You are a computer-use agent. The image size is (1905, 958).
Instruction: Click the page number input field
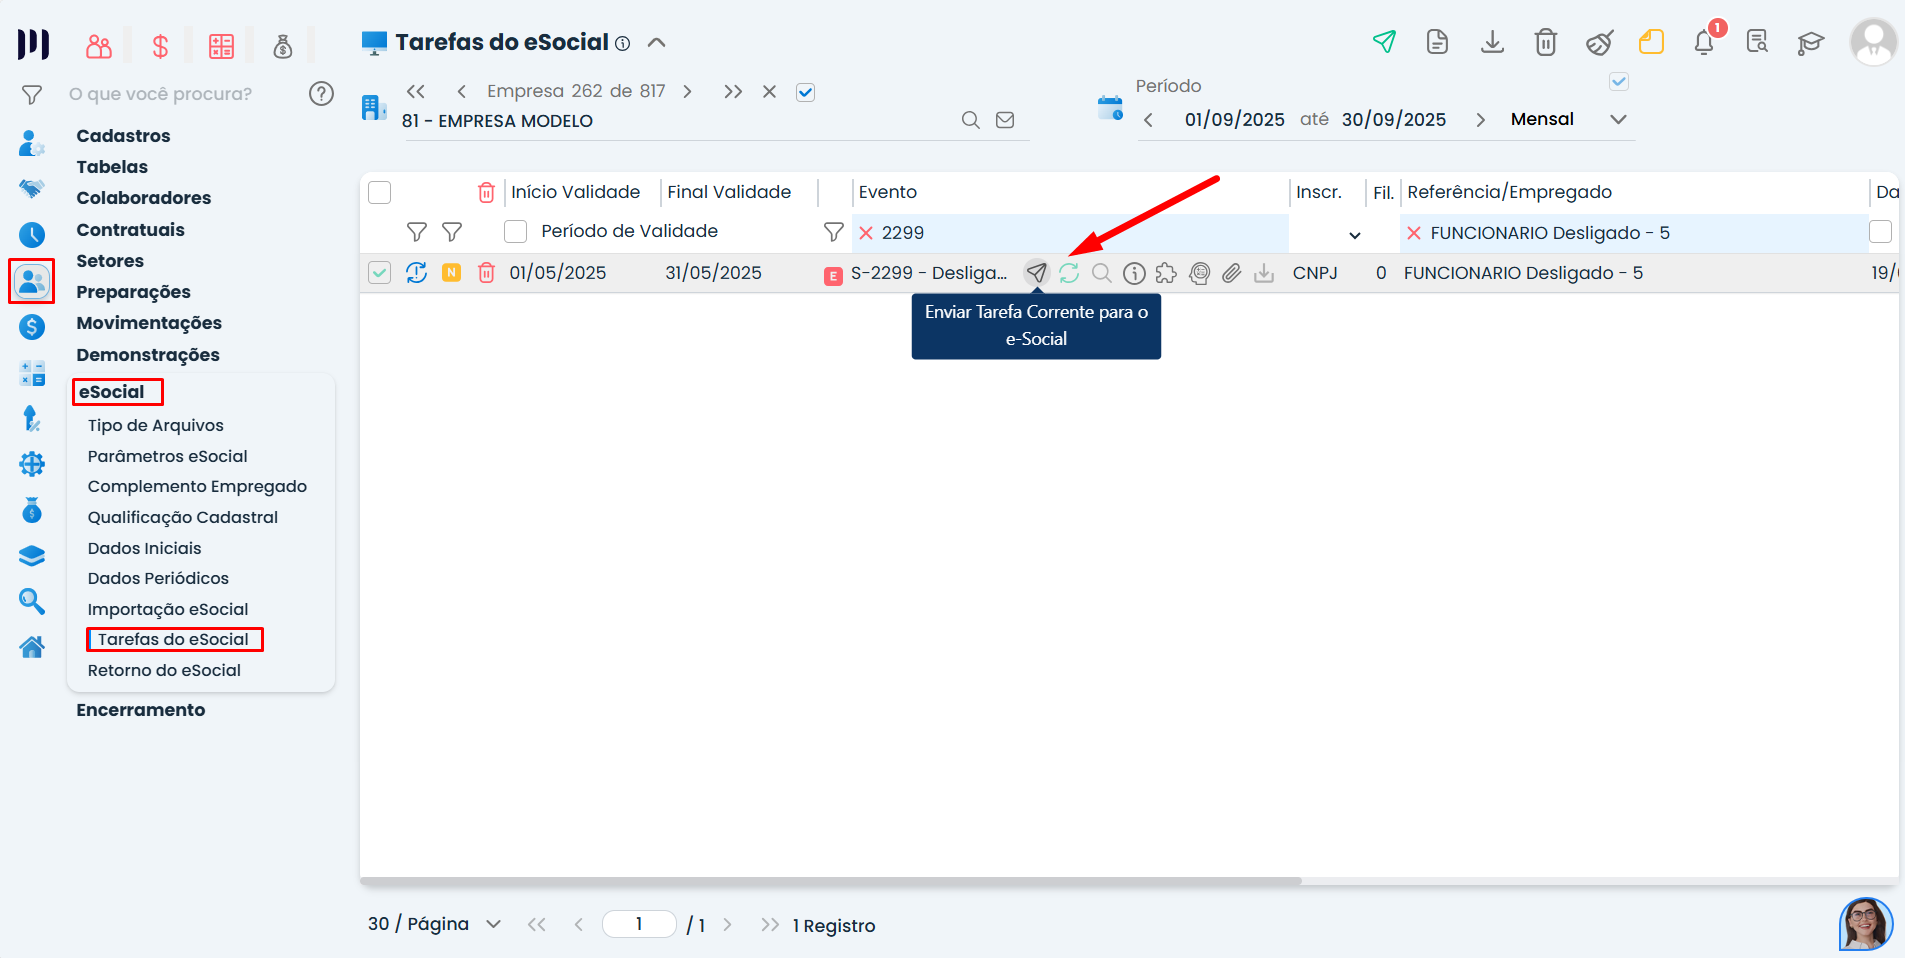639,924
